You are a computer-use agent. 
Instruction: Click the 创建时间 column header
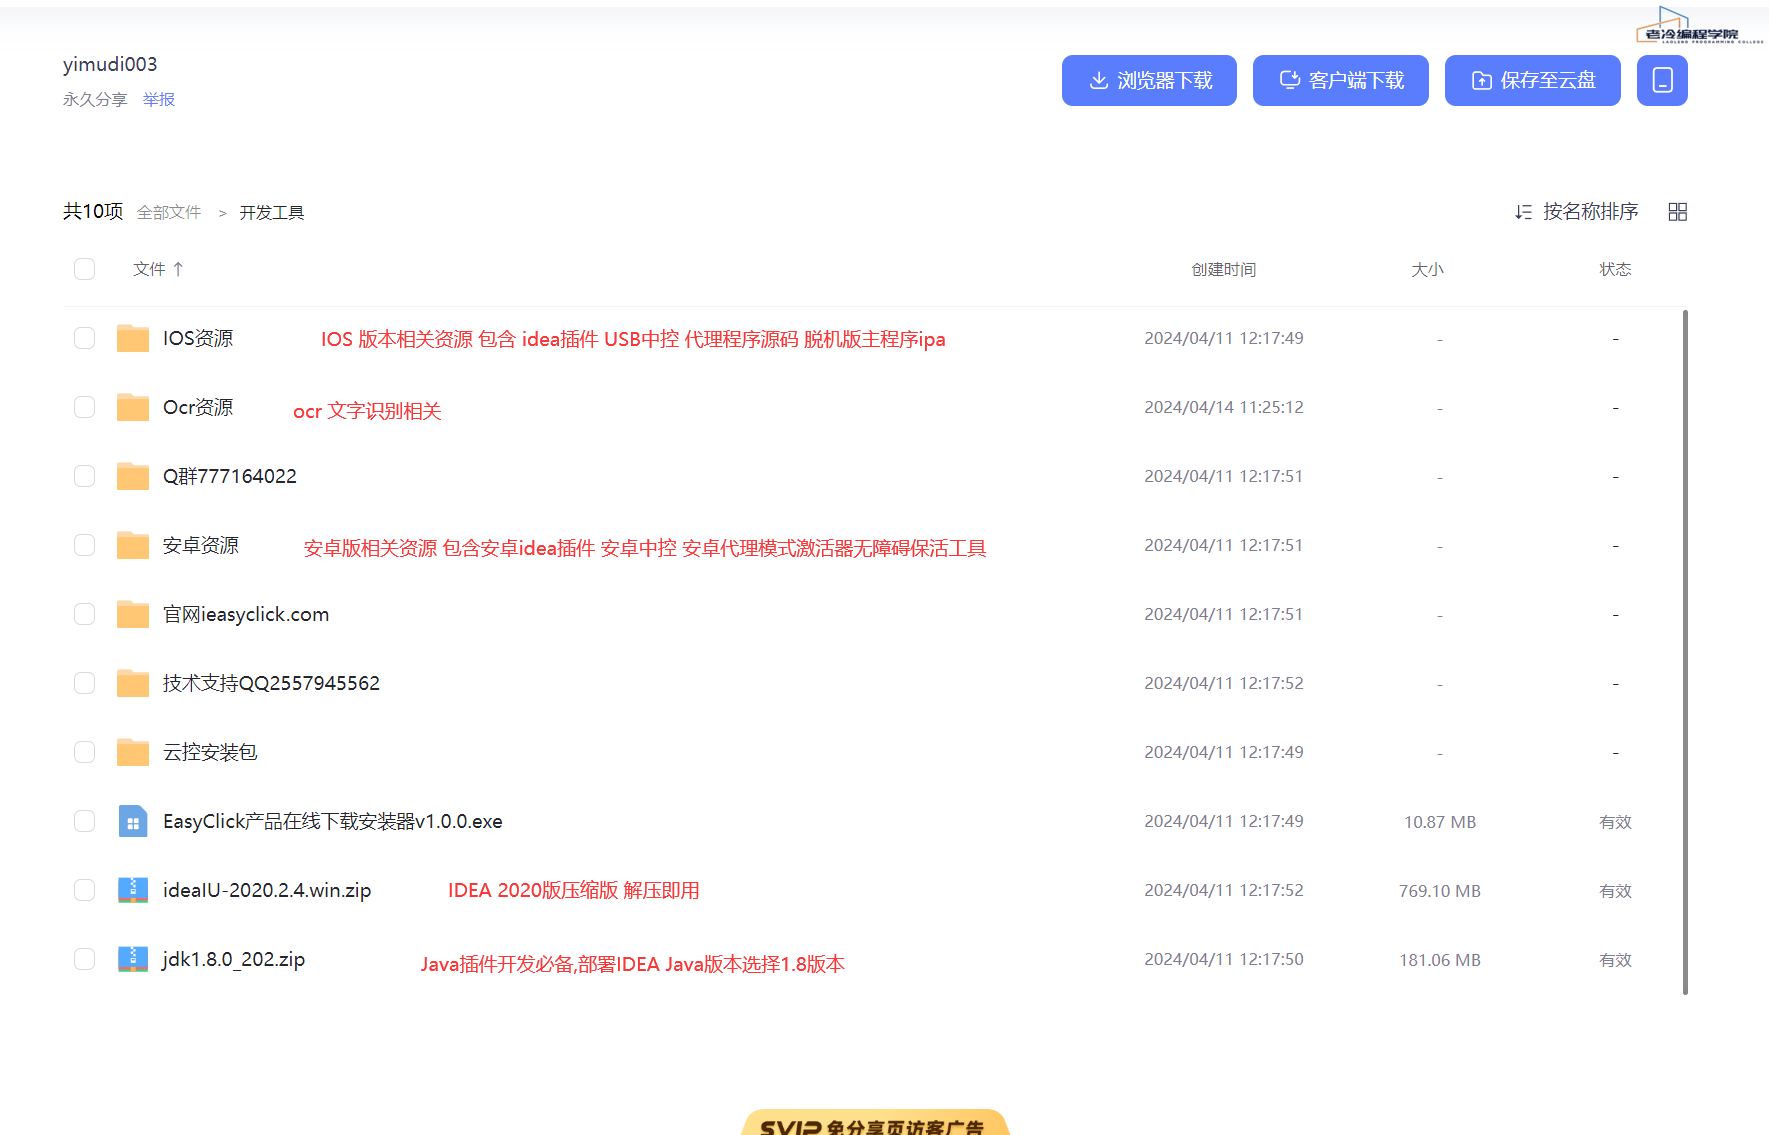coord(1224,269)
